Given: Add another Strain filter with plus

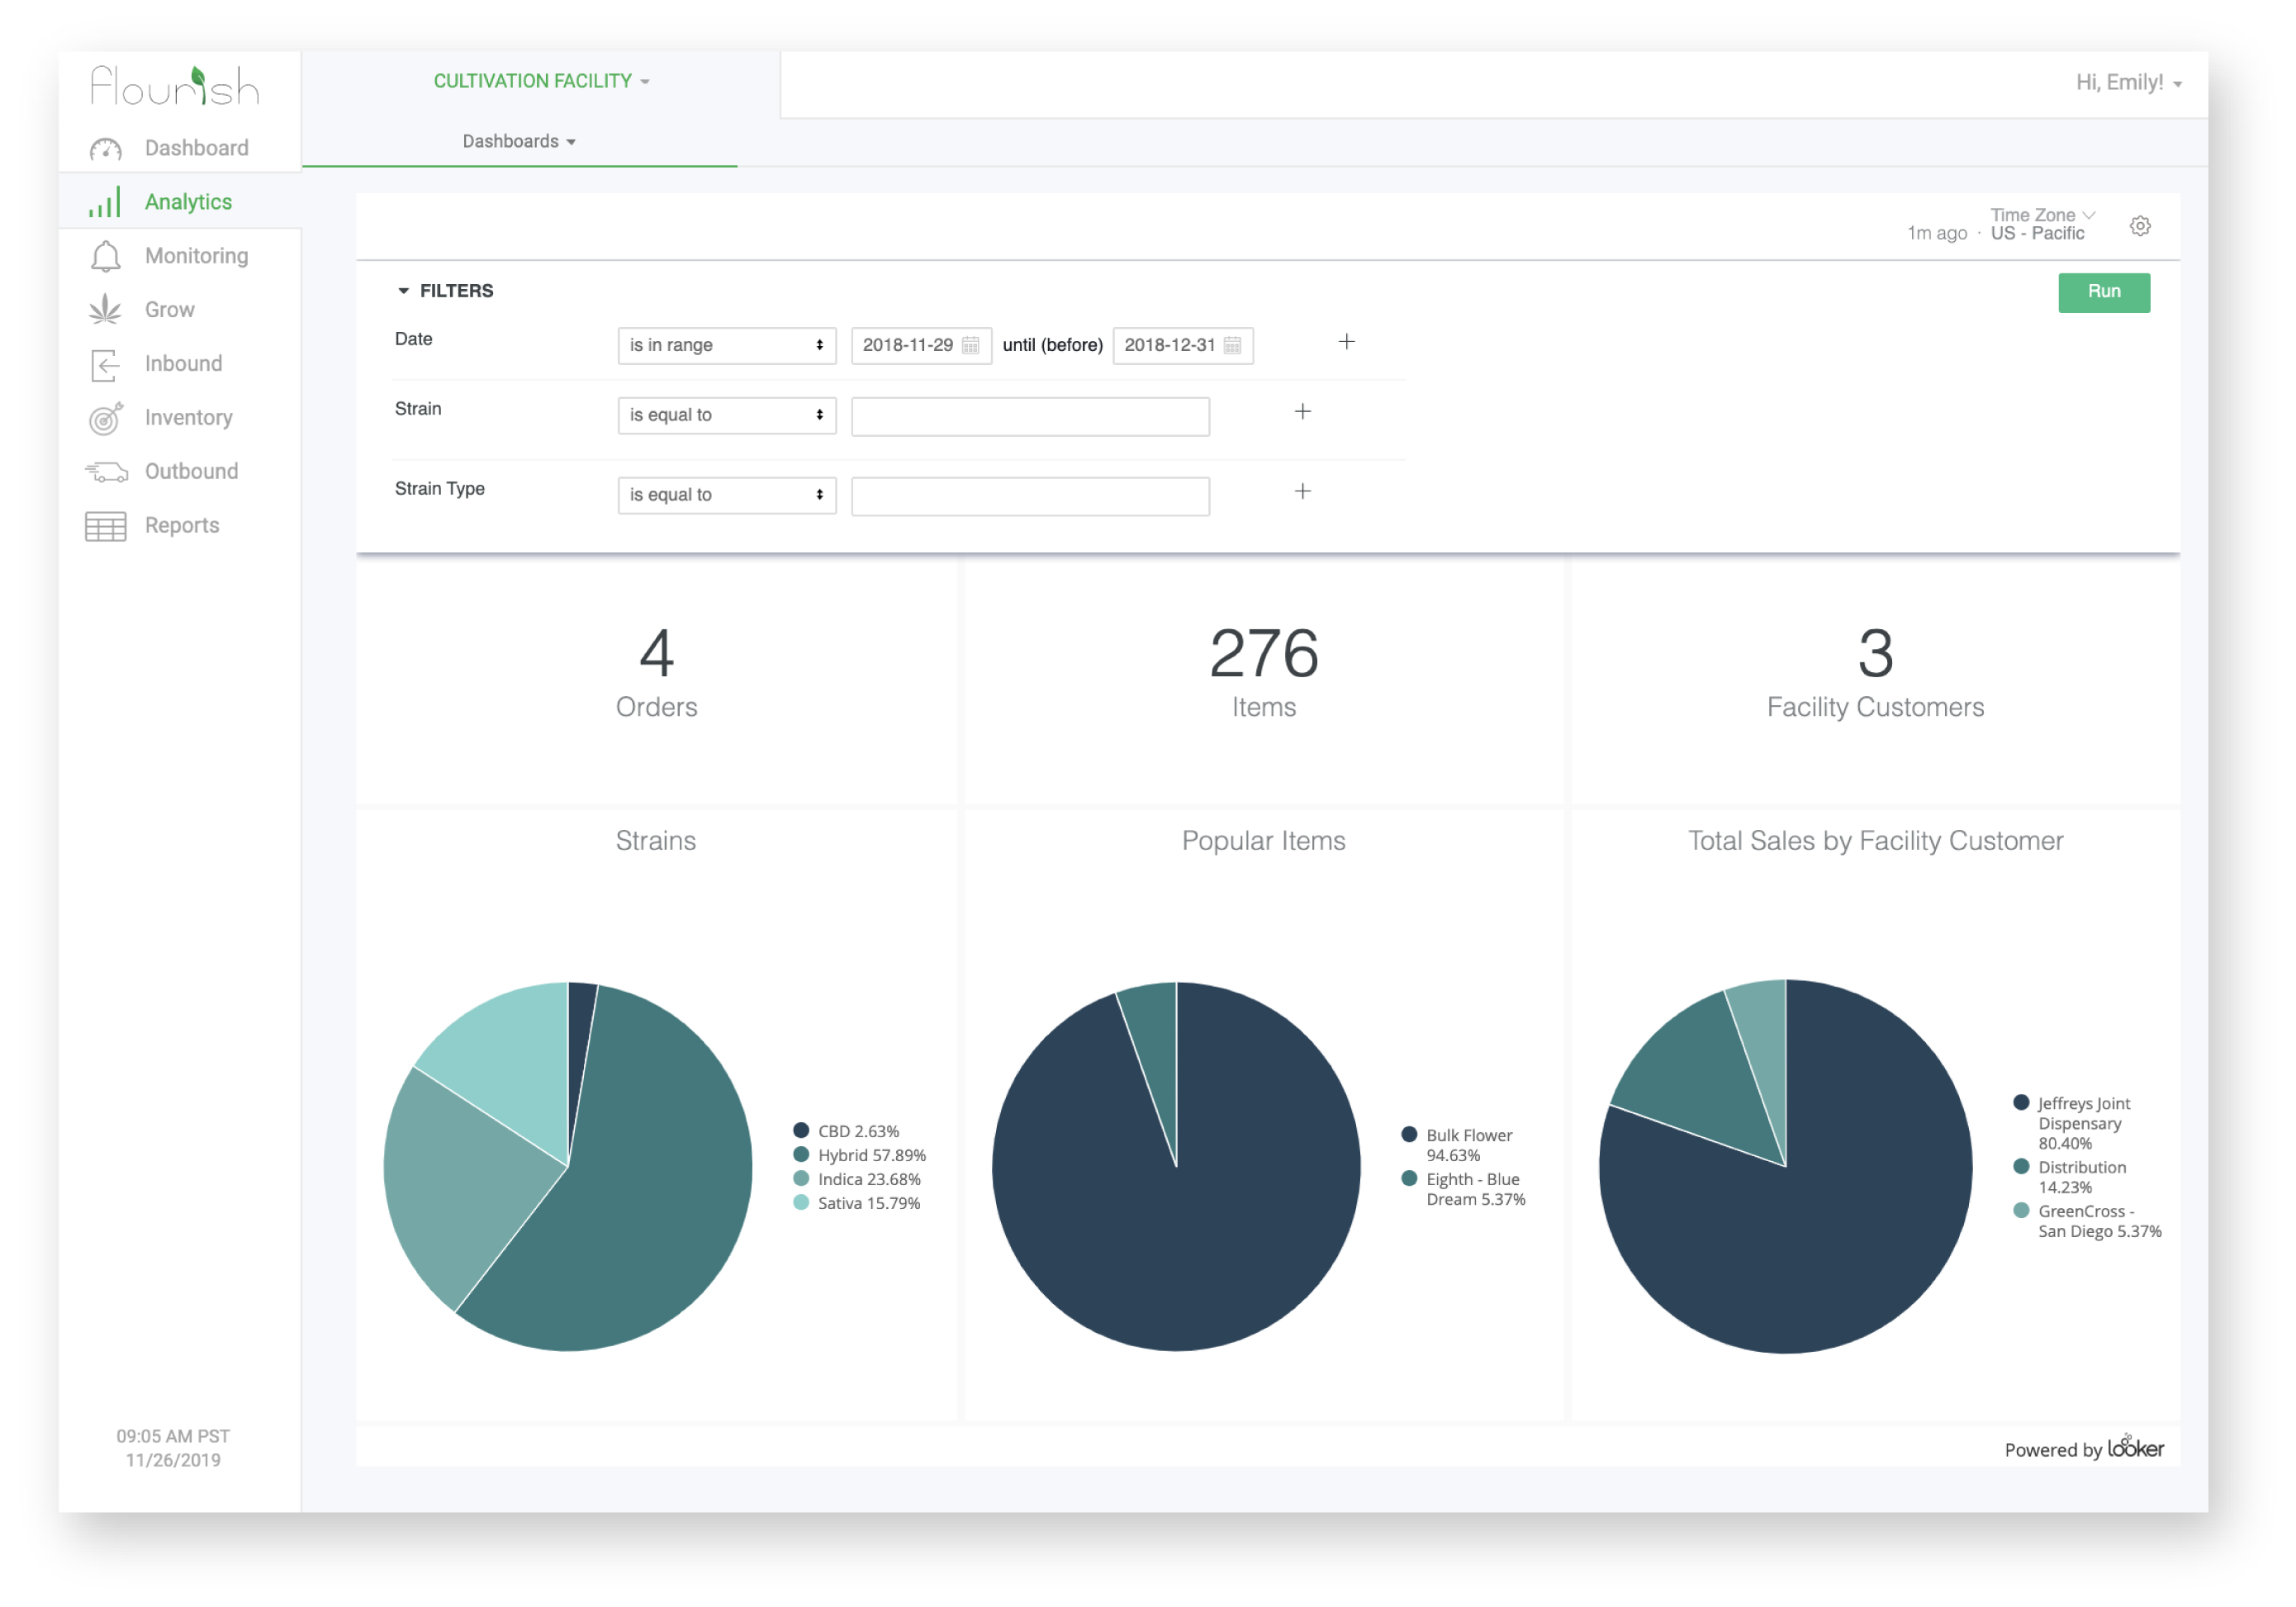Looking at the screenshot, I should click(x=1302, y=412).
